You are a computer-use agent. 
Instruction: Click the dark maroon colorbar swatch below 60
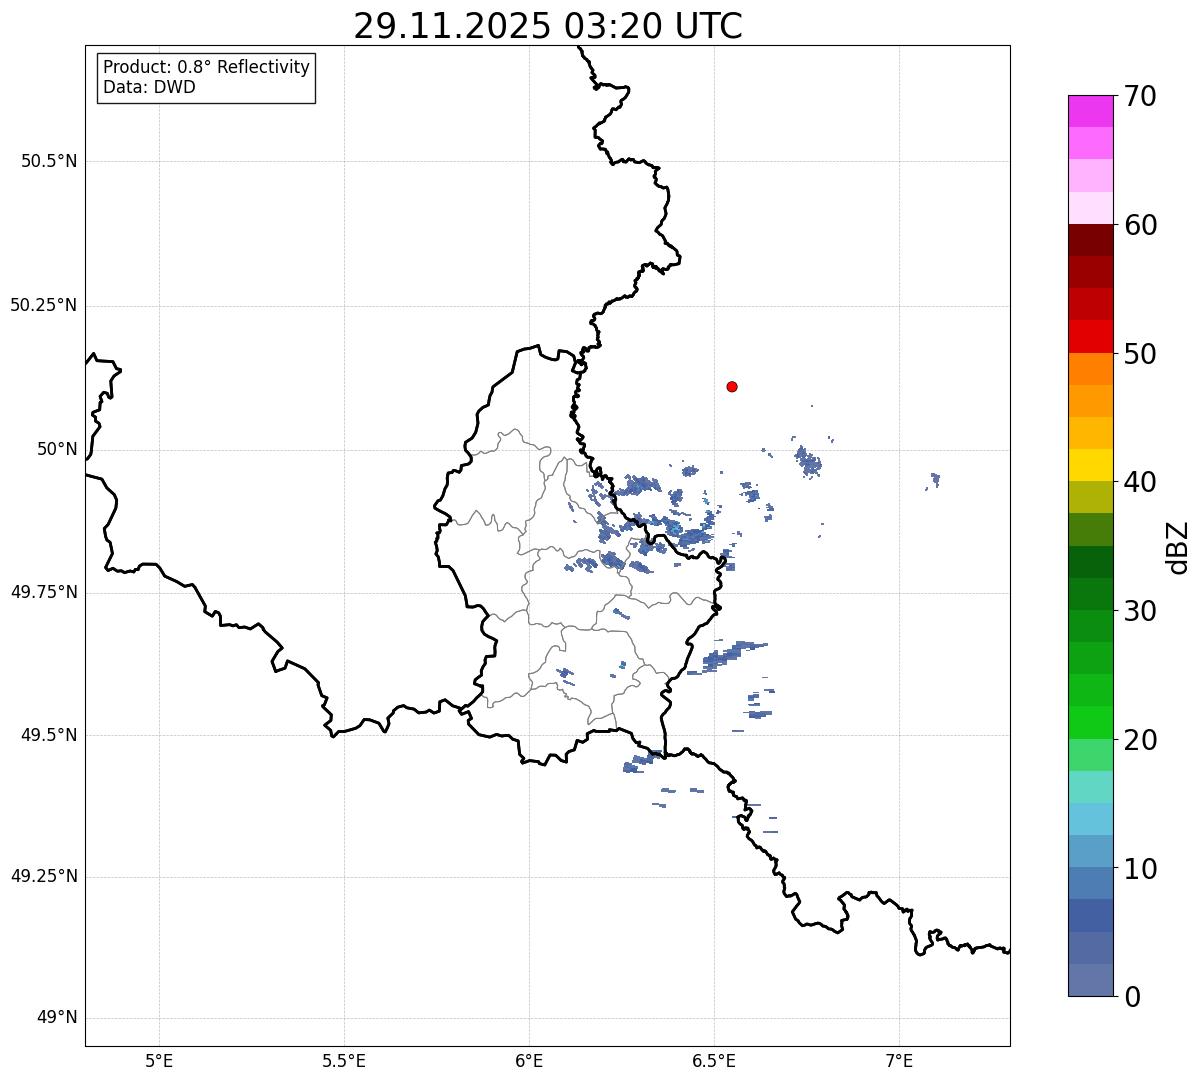[x=1090, y=240]
